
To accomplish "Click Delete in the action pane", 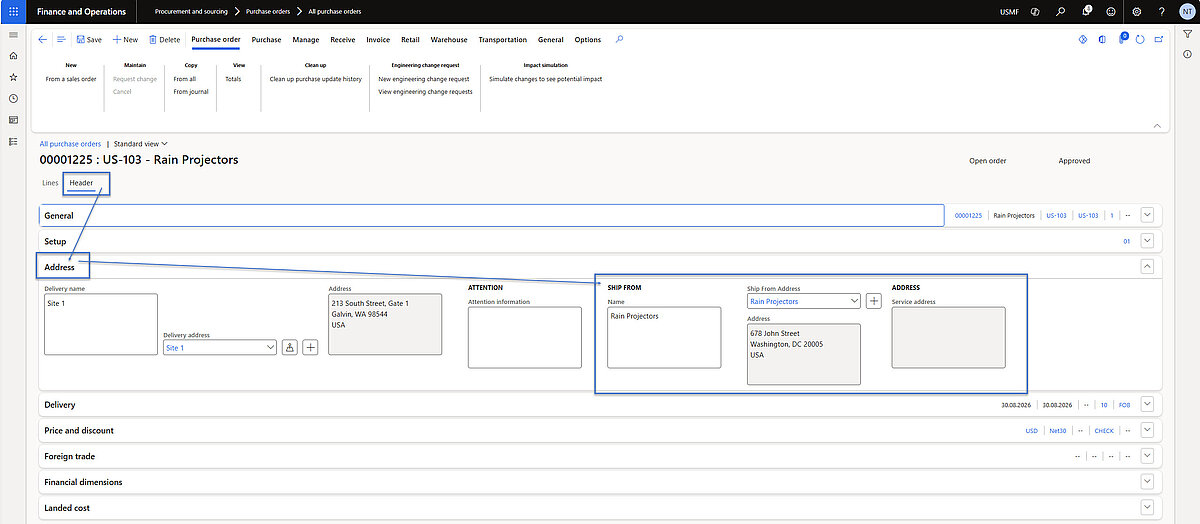I will coord(164,40).
